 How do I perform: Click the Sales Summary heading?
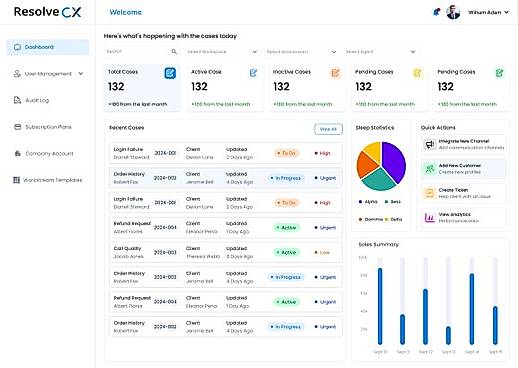(x=378, y=244)
